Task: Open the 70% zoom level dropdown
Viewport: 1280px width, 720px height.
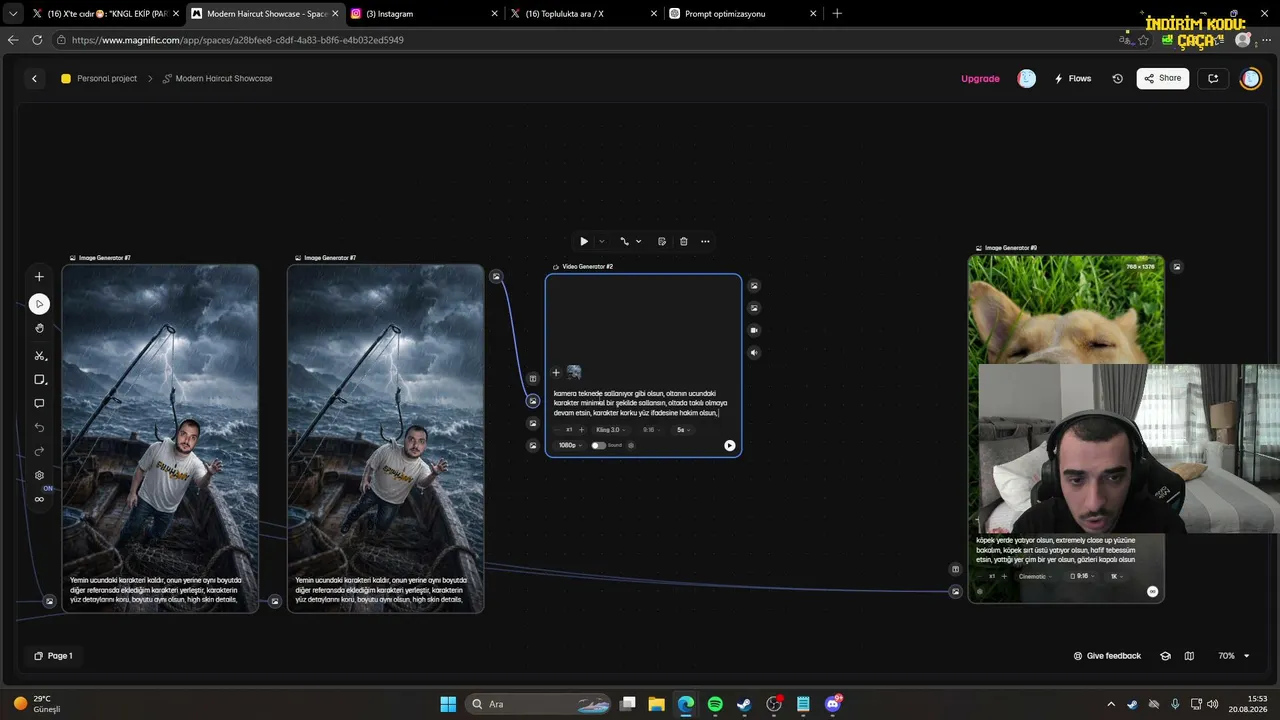Action: (1233, 656)
